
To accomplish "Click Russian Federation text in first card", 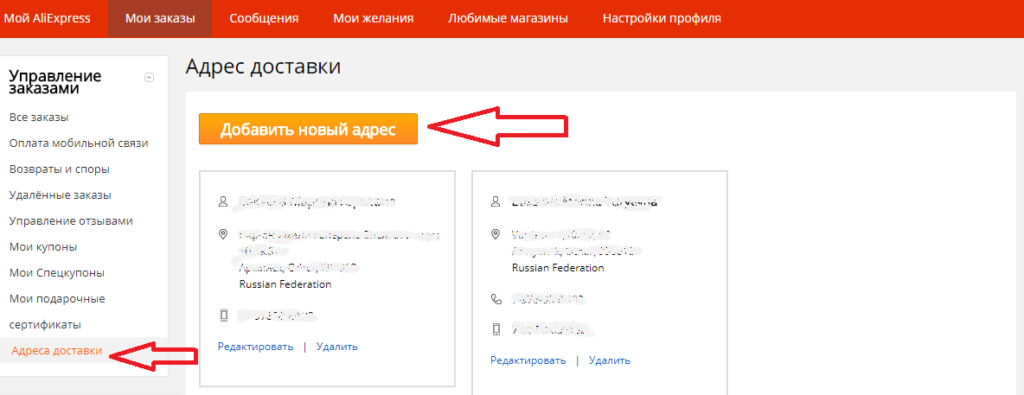I will [285, 284].
